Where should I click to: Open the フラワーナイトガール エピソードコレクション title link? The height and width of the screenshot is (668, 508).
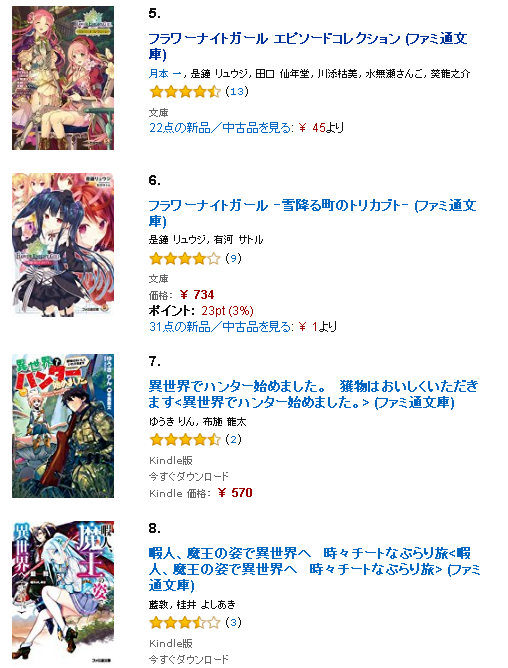click(308, 46)
